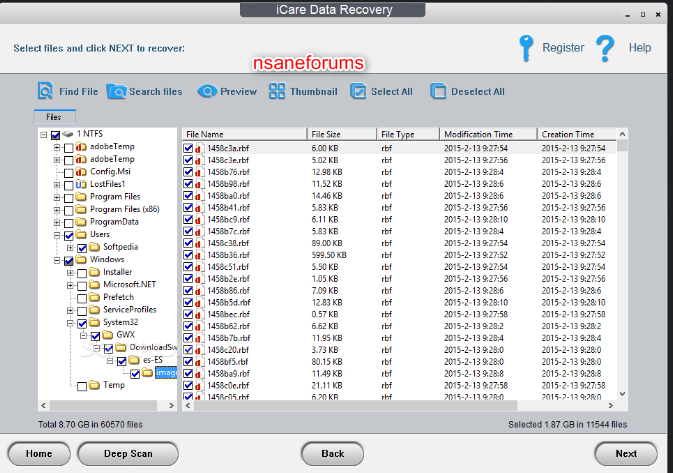Sort by File Size column header
673x473 pixels.
pos(342,134)
